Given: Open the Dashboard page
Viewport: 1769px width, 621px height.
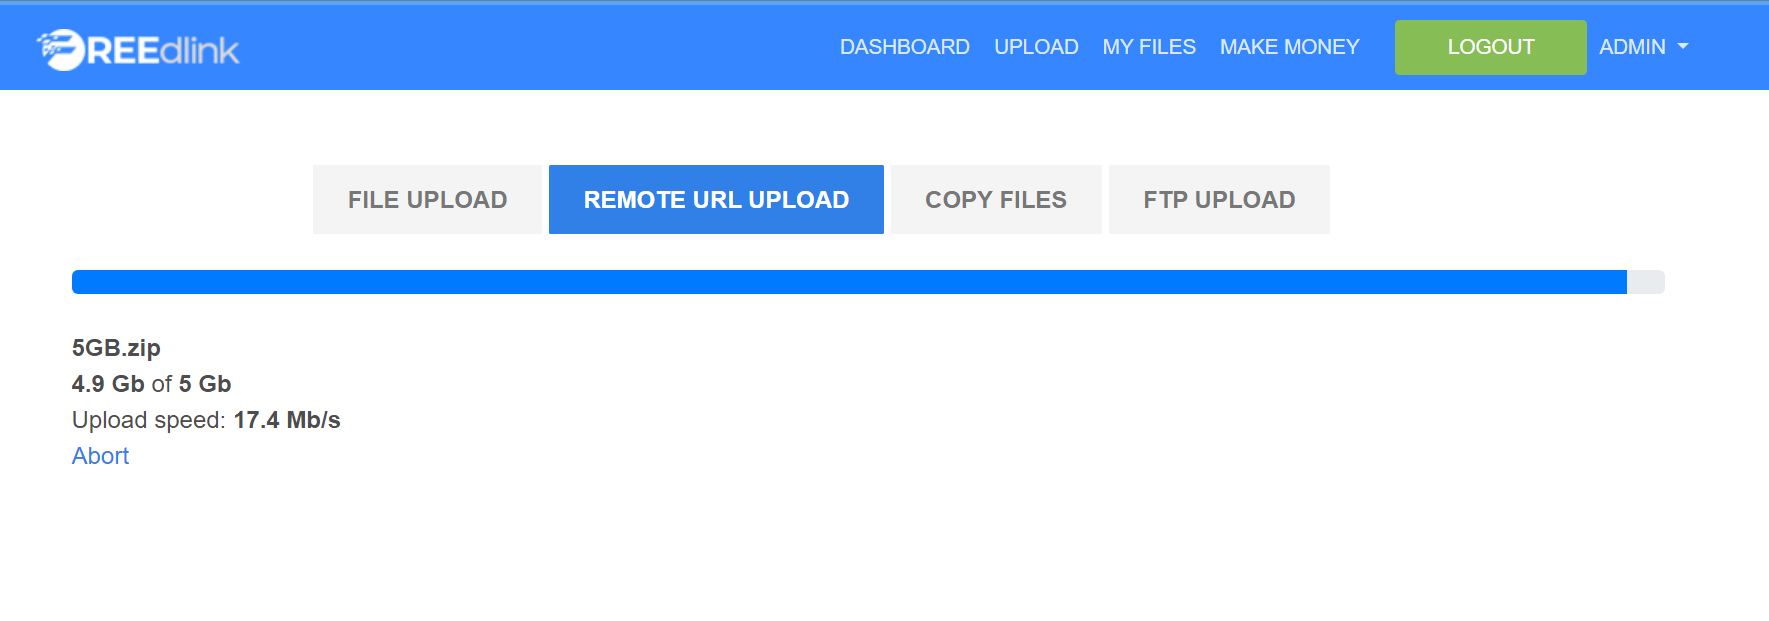Looking at the screenshot, I should coord(904,47).
